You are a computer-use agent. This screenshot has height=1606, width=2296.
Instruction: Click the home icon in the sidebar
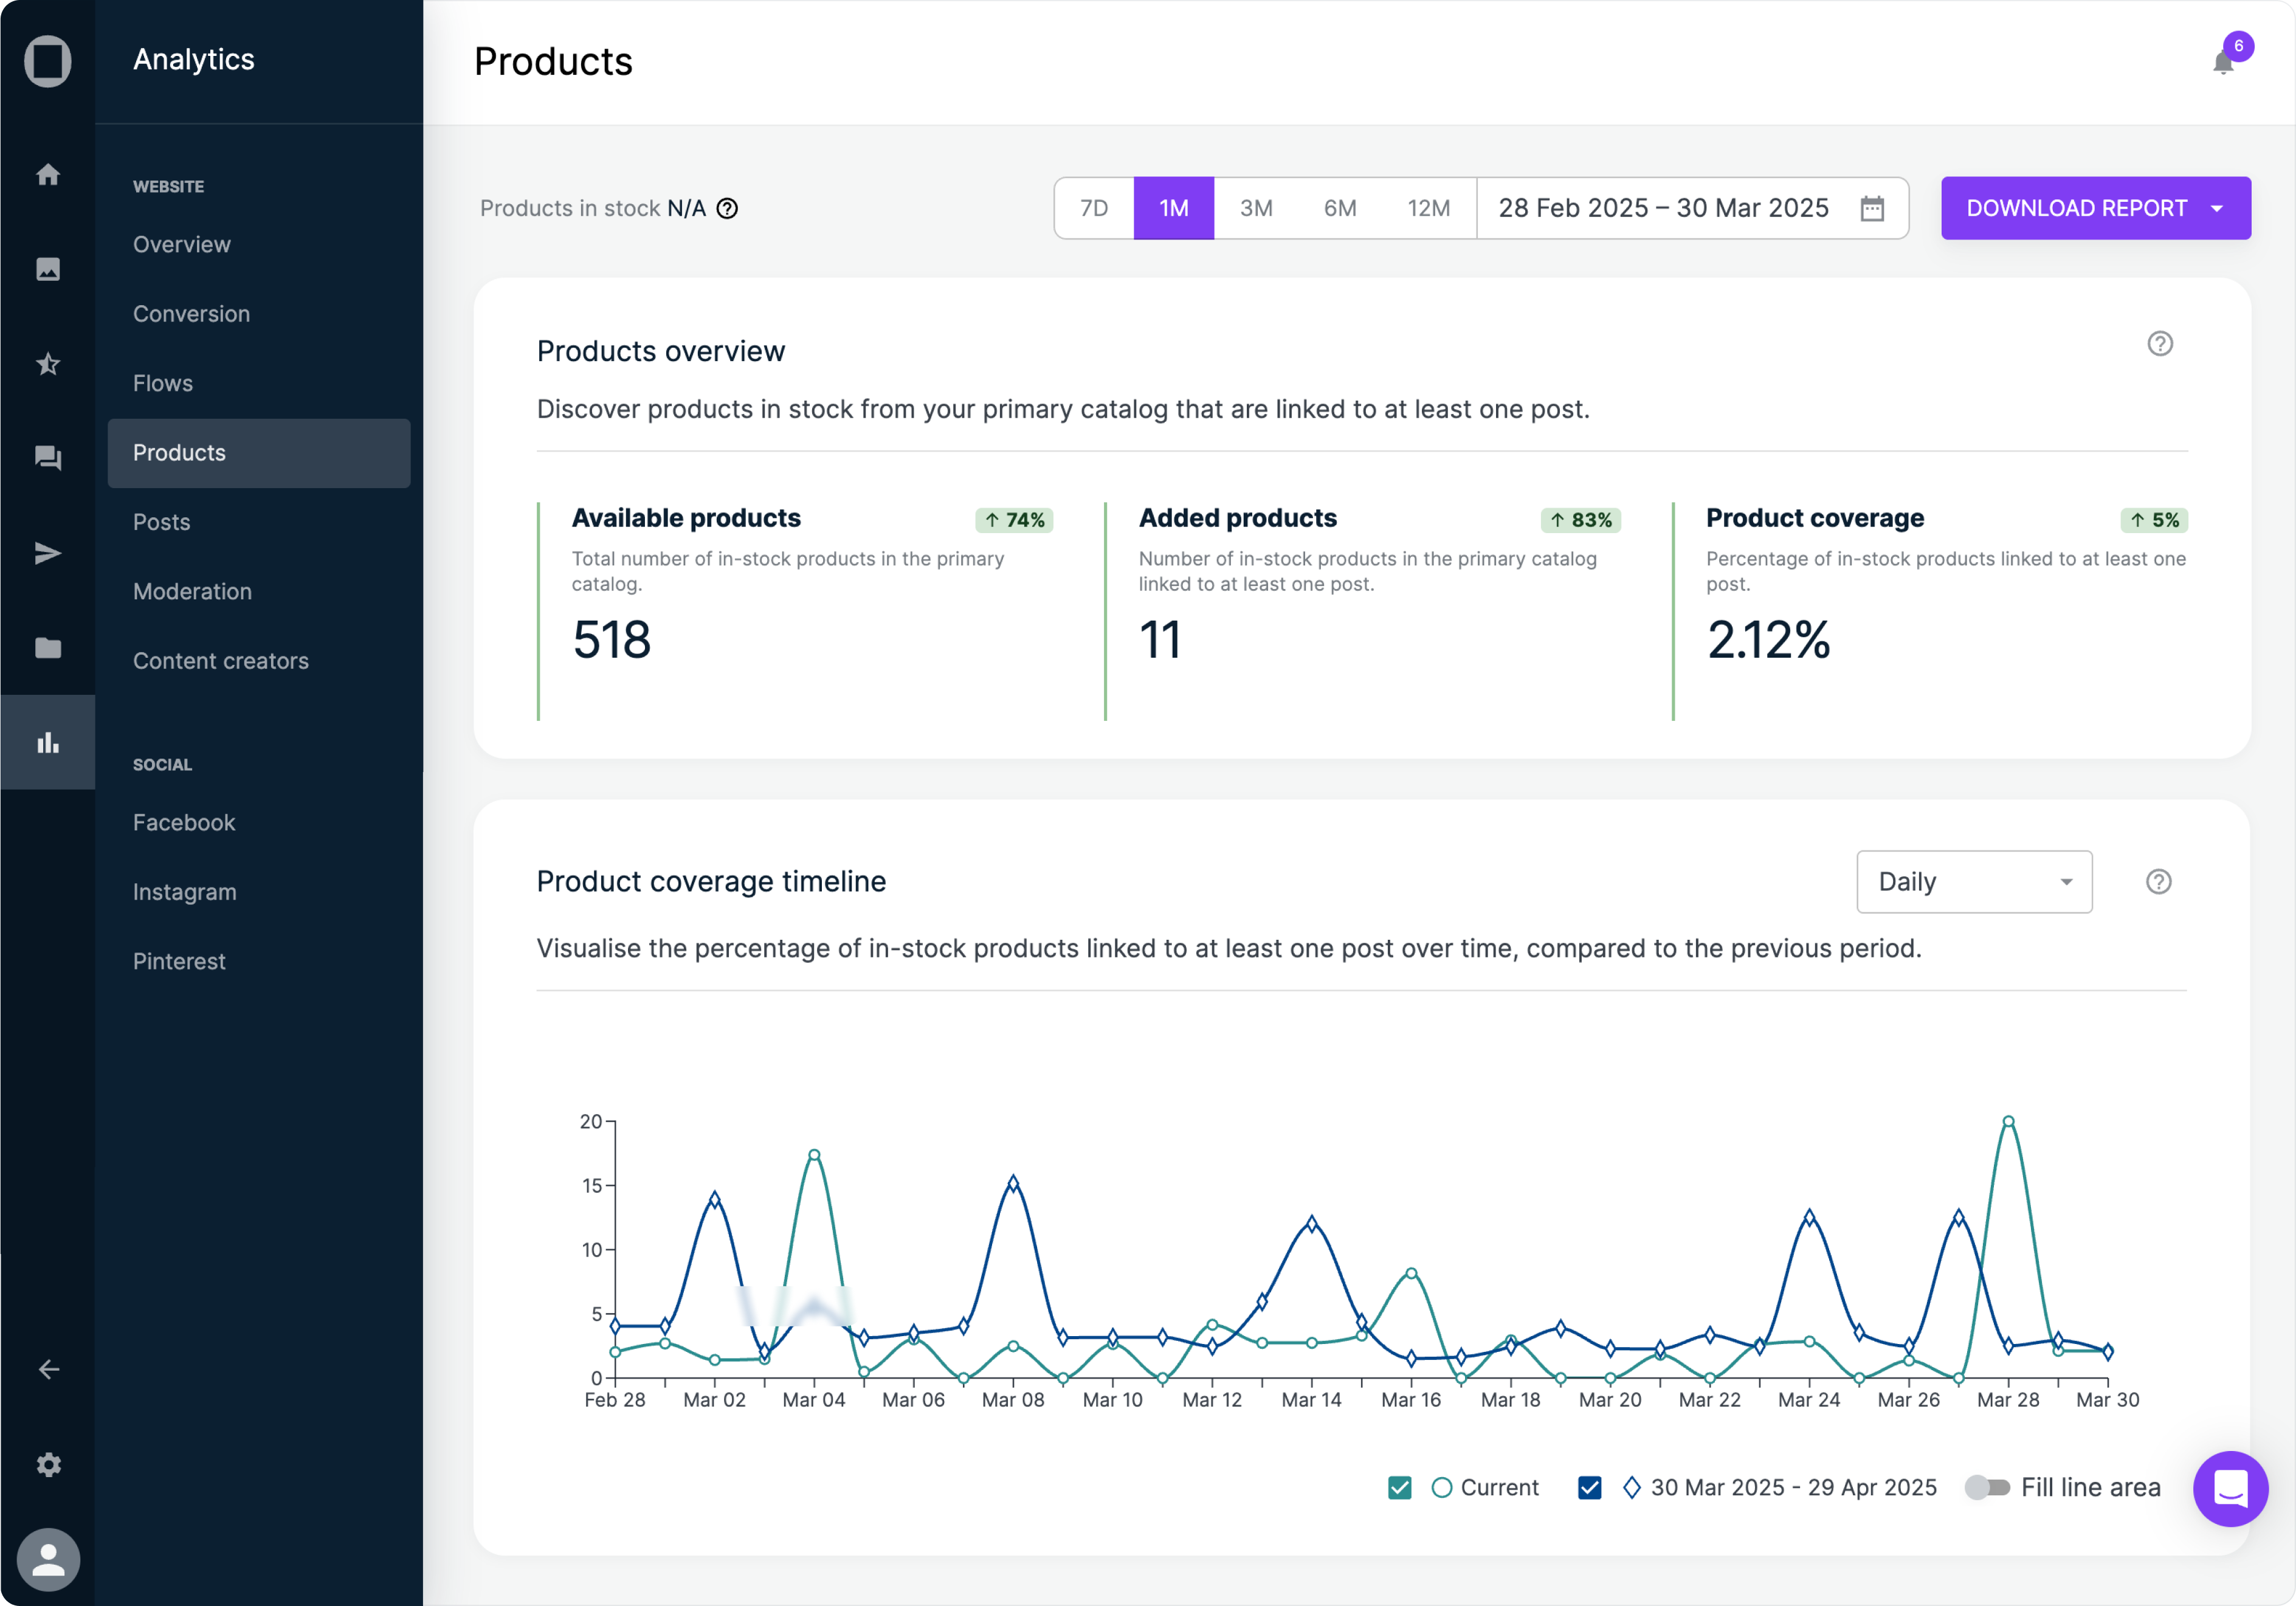click(48, 174)
